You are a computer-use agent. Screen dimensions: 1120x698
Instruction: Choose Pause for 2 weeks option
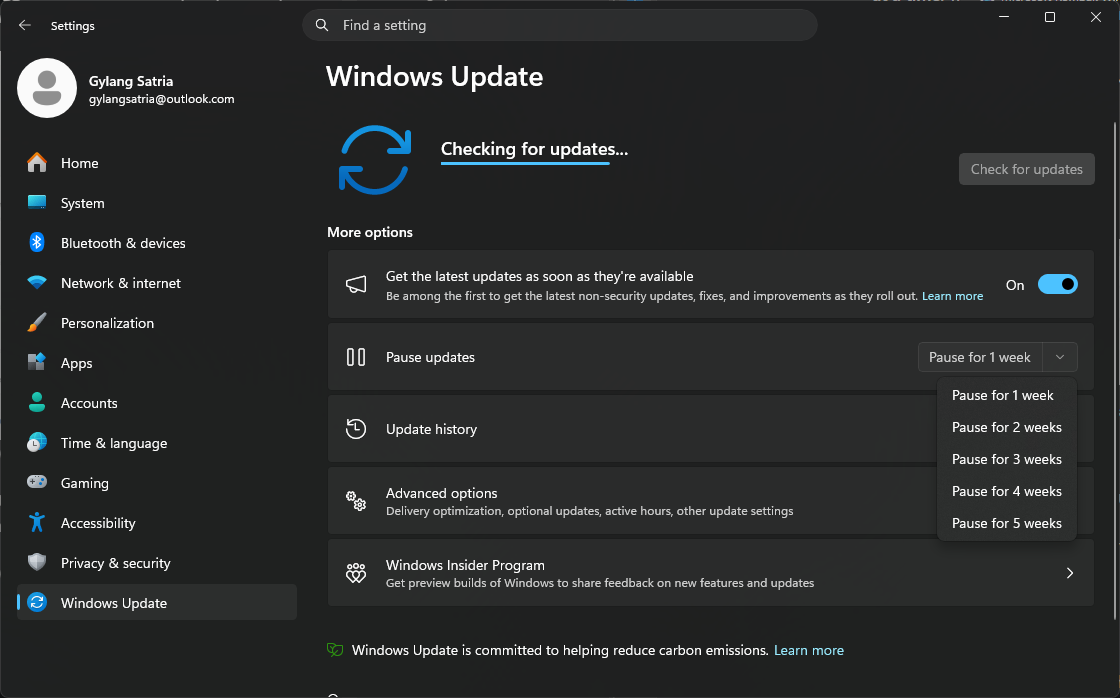point(1006,427)
